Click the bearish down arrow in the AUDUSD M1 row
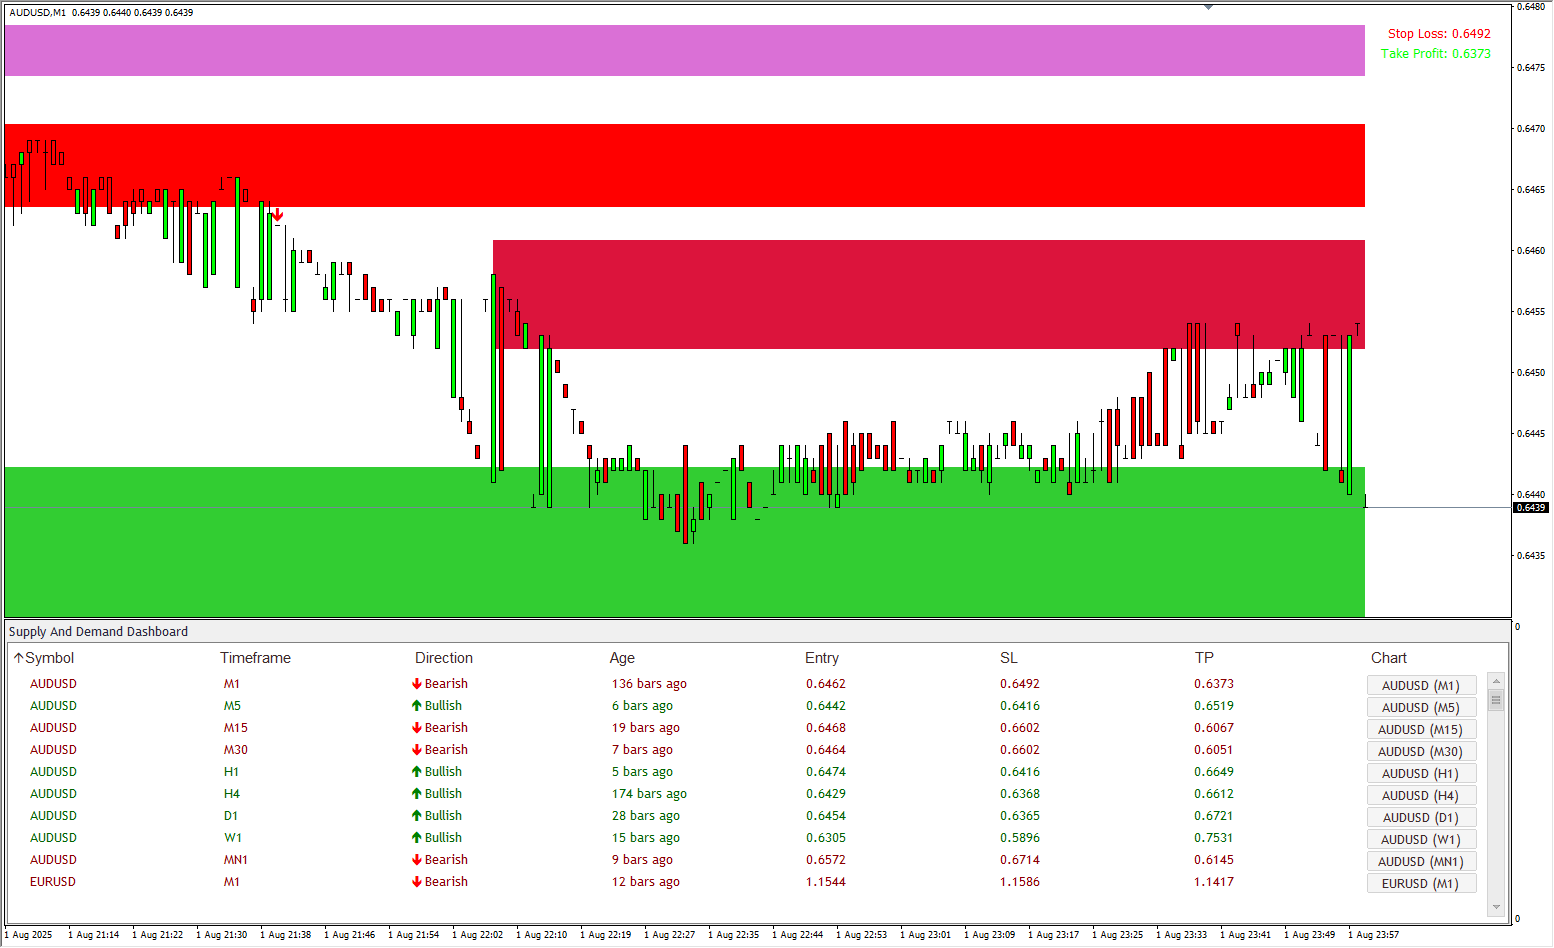1554x948 pixels. click(417, 684)
